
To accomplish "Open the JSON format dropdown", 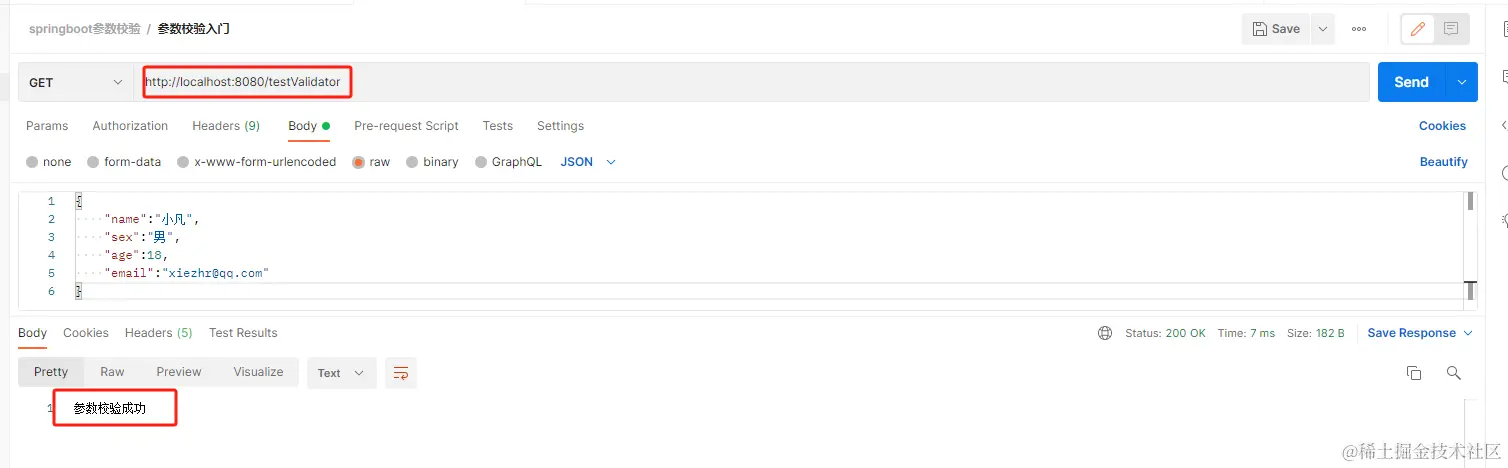I will [x=588, y=162].
